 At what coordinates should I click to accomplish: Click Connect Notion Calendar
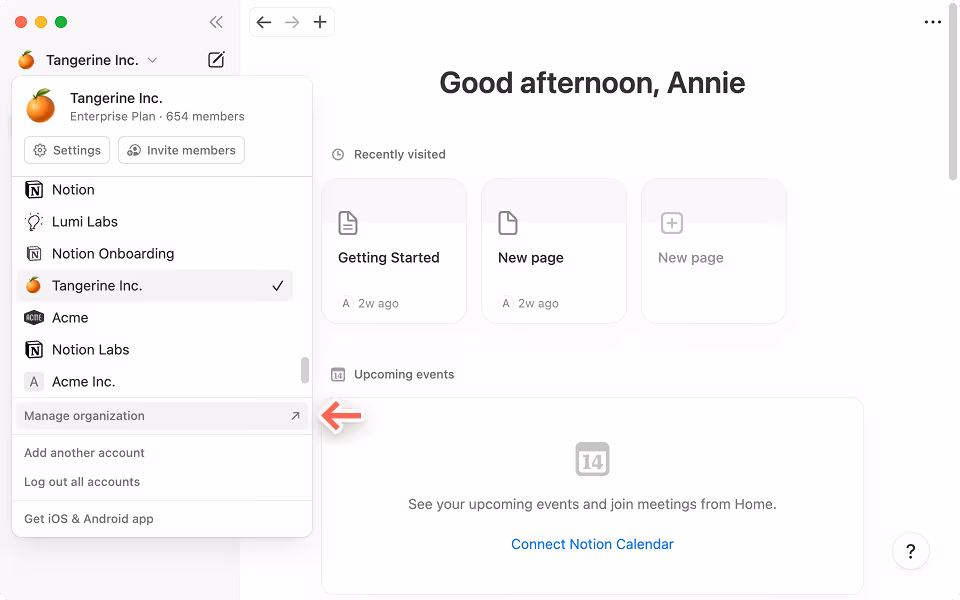tap(592, 544)
